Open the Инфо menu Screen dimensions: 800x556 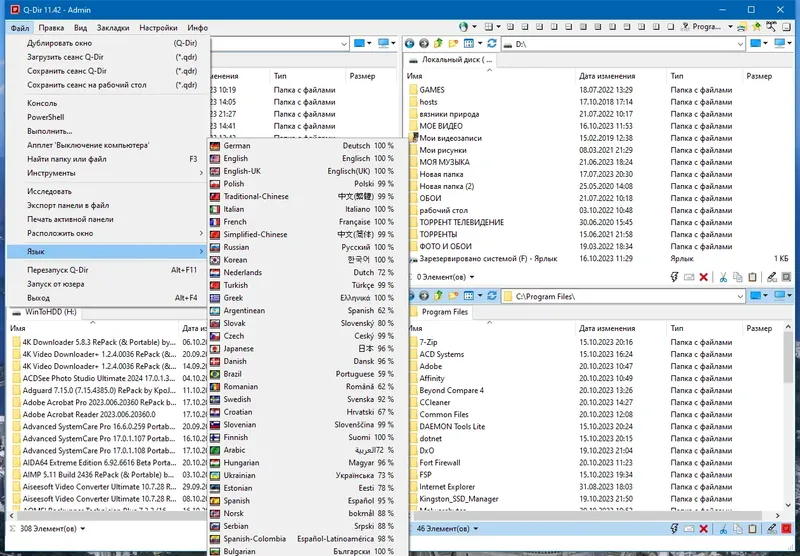pos(197,28)
